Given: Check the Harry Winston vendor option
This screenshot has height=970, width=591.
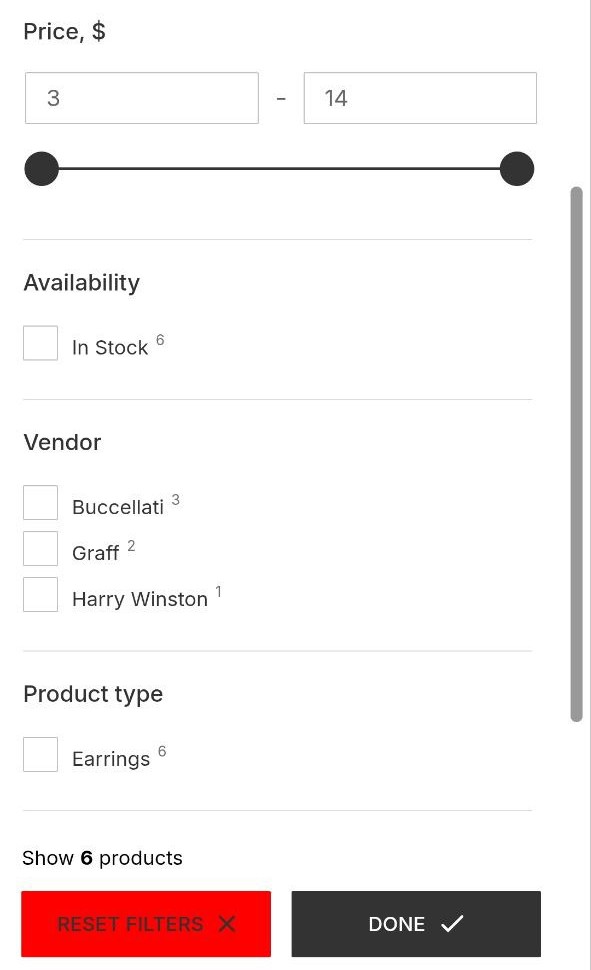Looking at the screenshot, I should tap(40, 594).
